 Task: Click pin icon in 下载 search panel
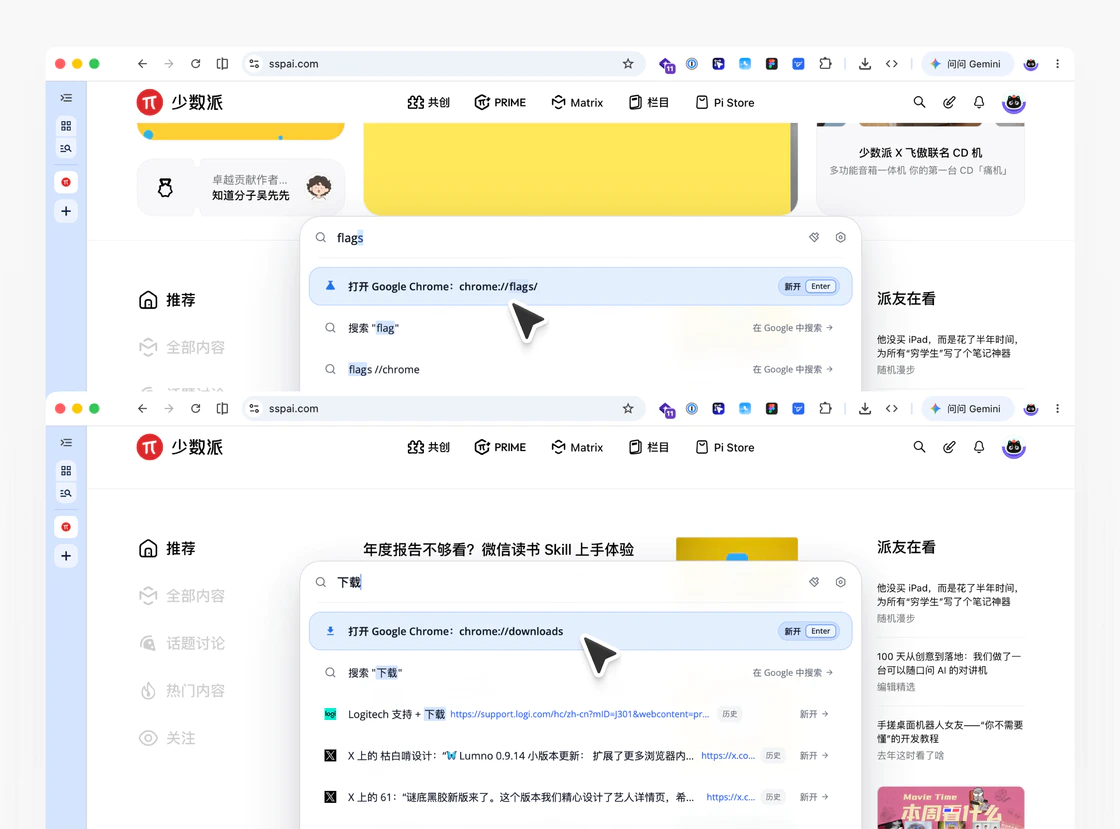pyautogui.click(x=814, y=582)
